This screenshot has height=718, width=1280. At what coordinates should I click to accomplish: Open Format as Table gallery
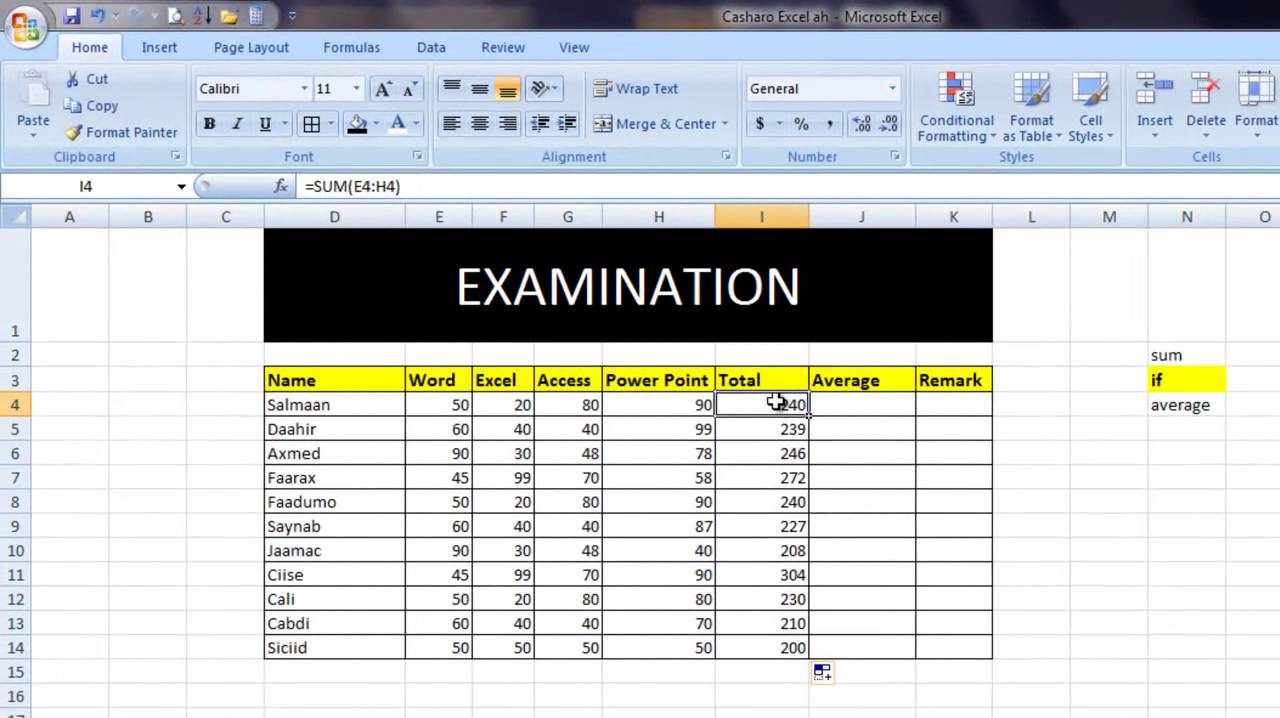coord(1031,108)
